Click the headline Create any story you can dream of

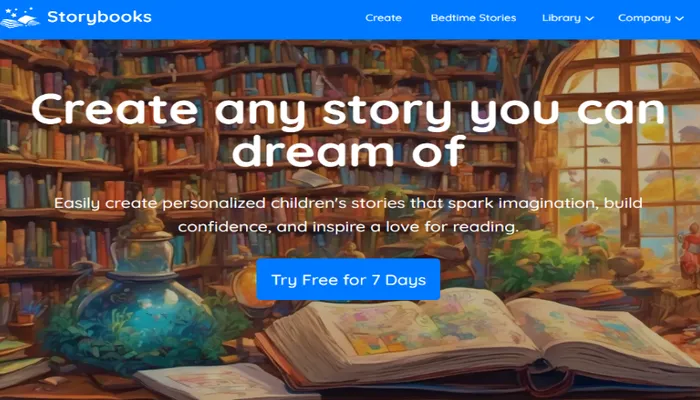348,130
